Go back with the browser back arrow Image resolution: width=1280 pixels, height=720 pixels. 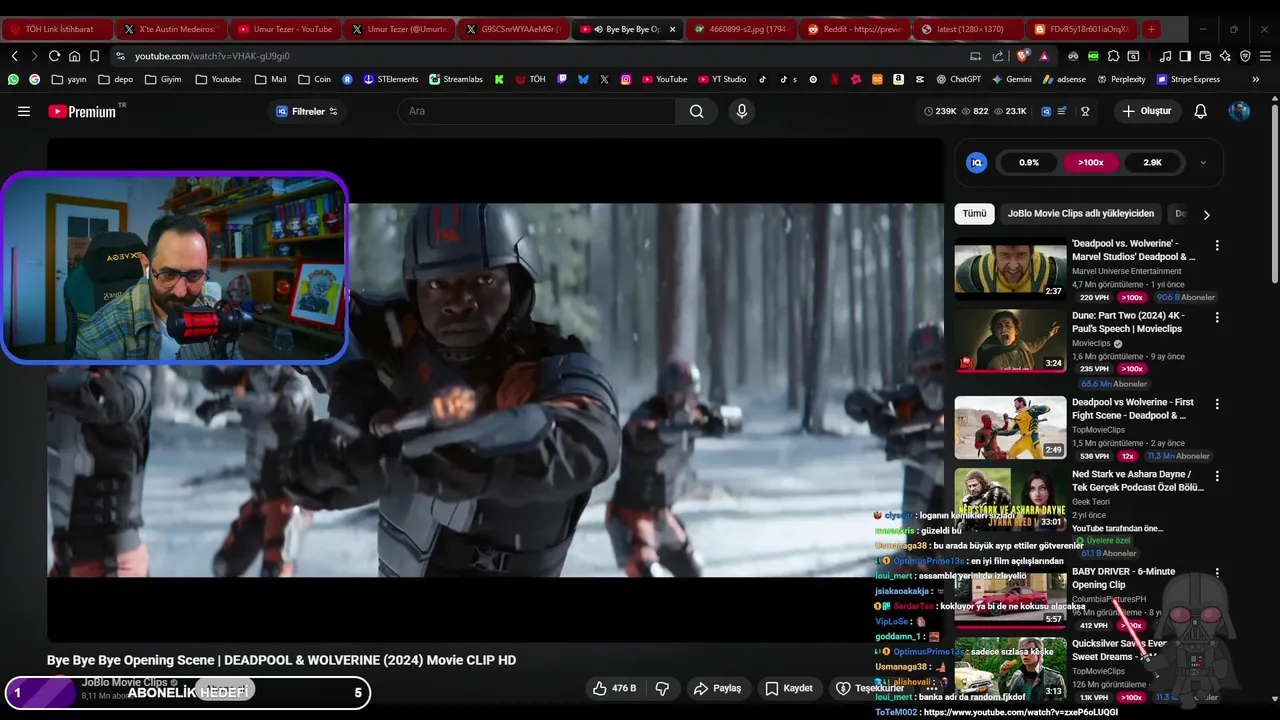14,56
